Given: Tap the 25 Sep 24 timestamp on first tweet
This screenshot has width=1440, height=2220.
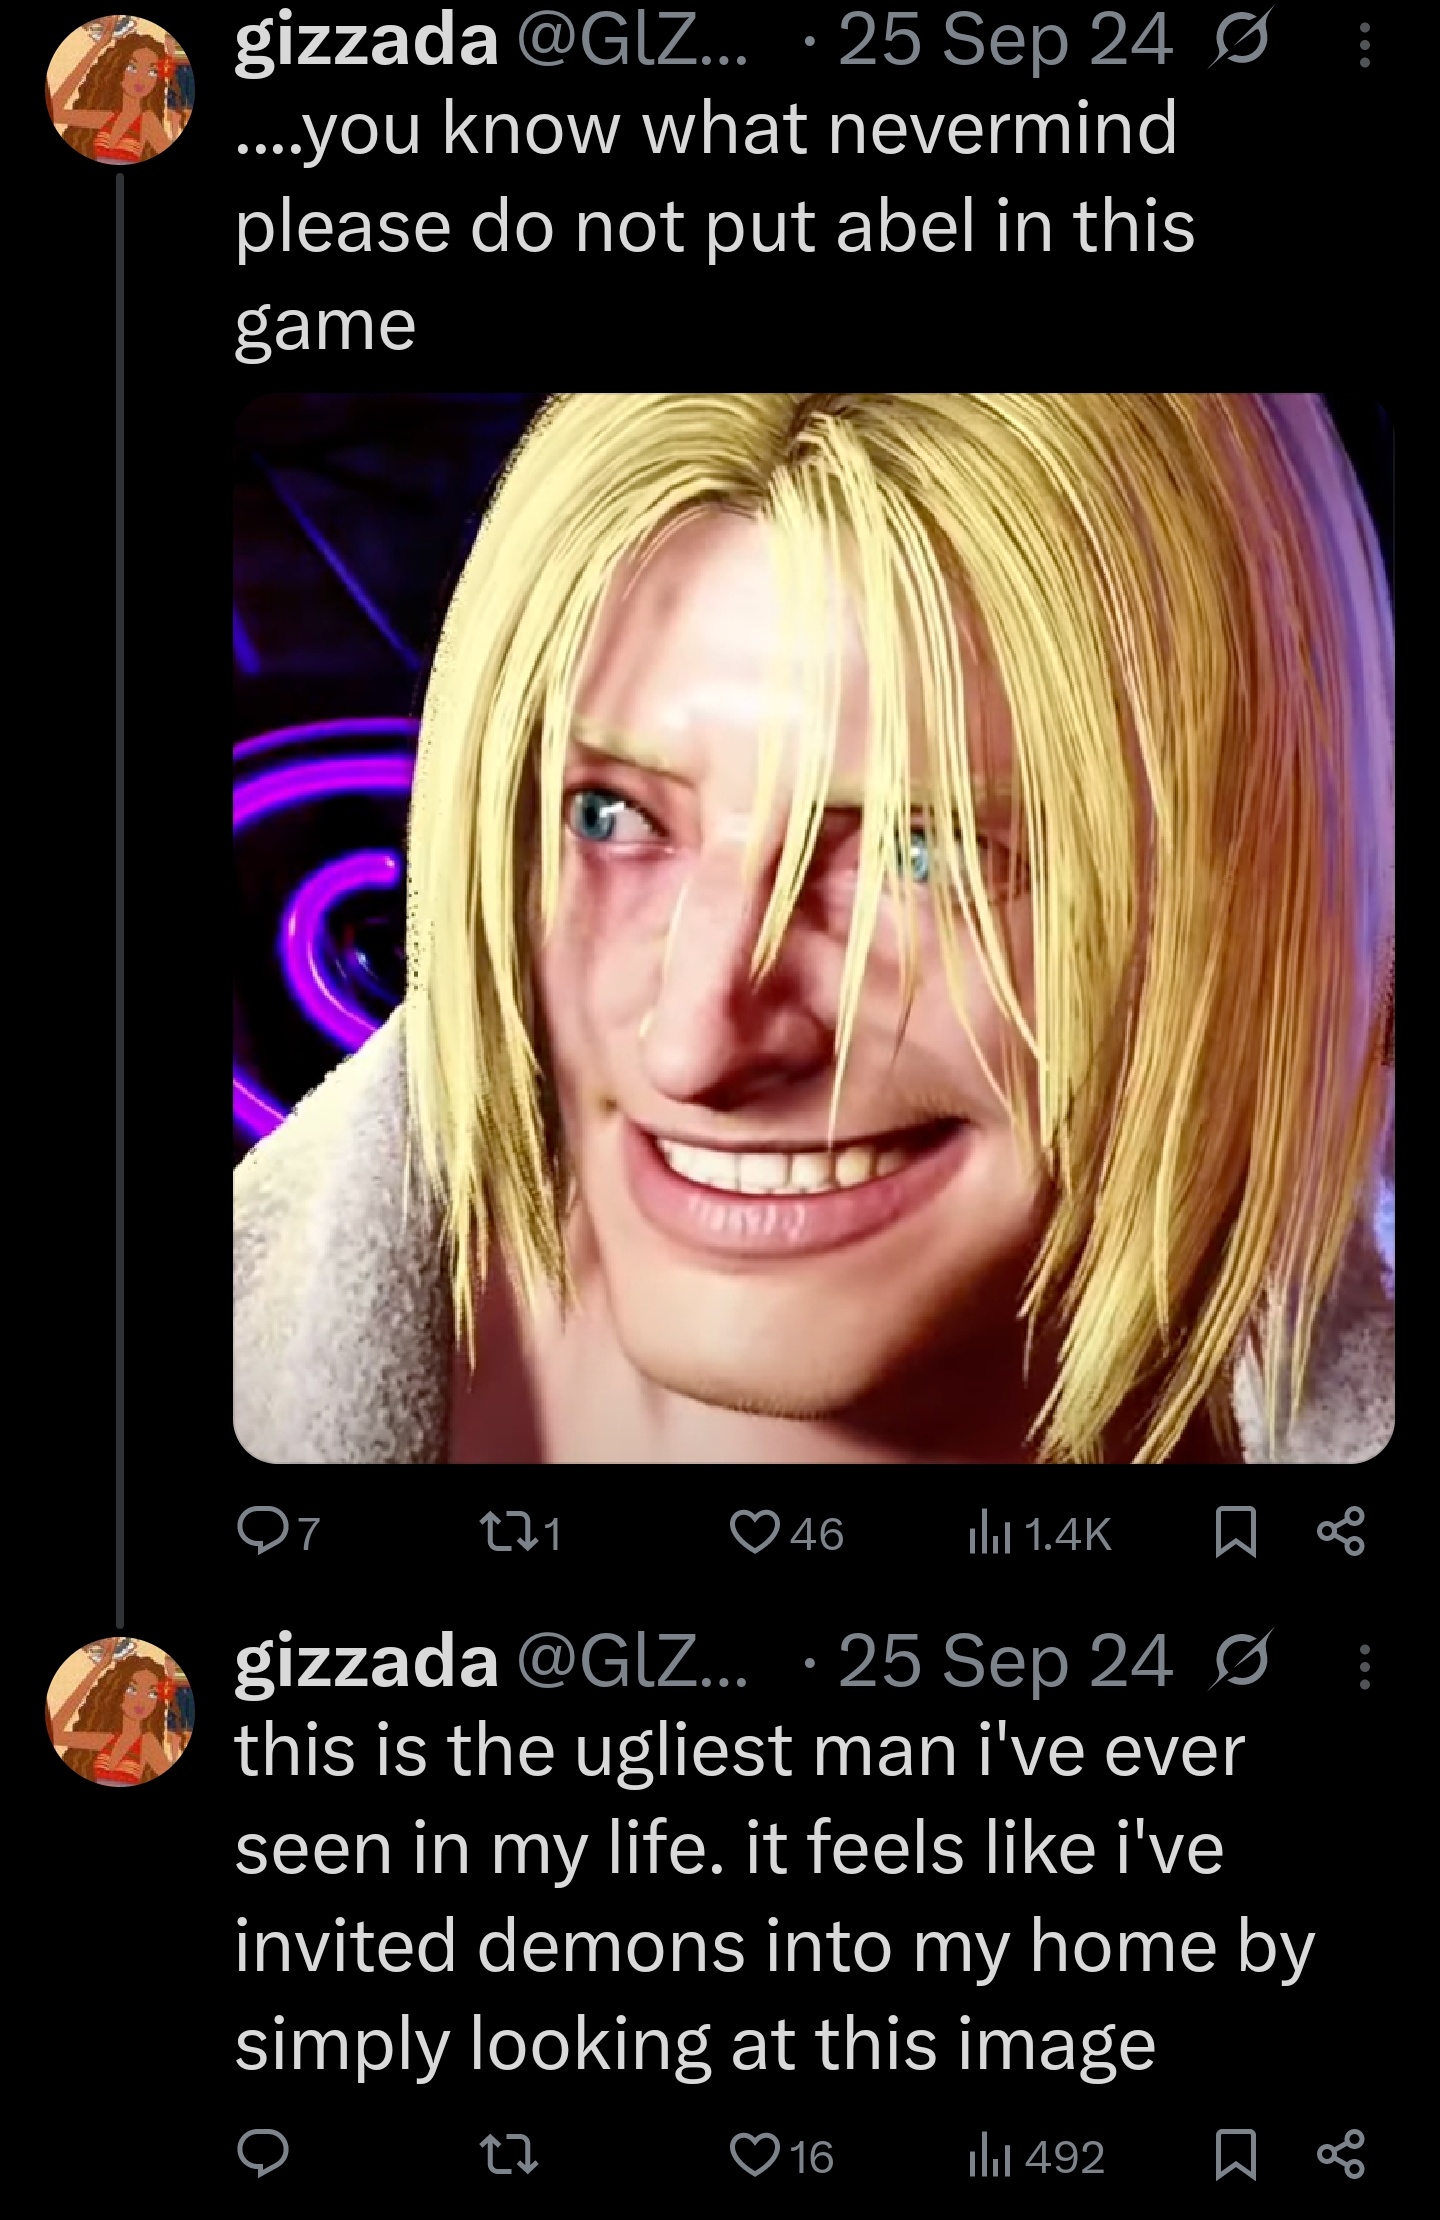Looking at the screenshot, I should [x=1005, y=42].
